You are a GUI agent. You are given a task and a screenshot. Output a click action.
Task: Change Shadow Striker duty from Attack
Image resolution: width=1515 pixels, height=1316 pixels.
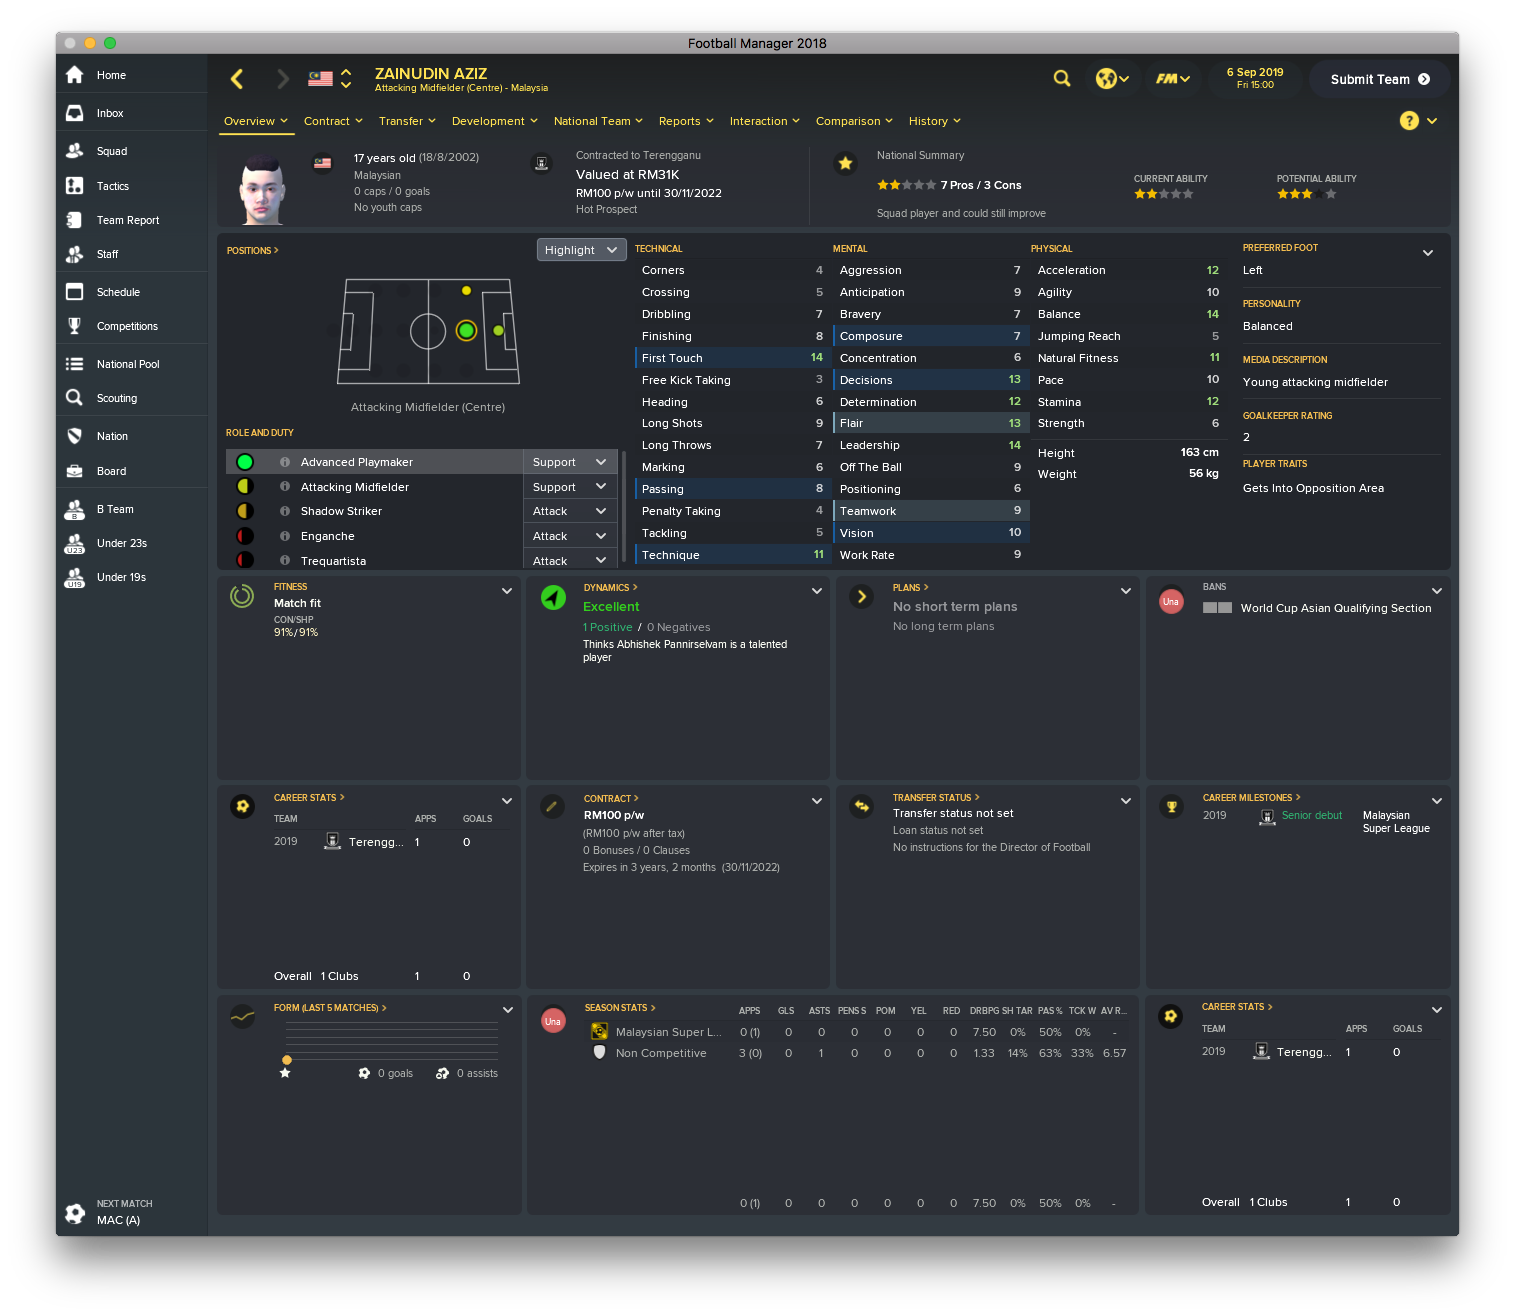tap(570, 511)
